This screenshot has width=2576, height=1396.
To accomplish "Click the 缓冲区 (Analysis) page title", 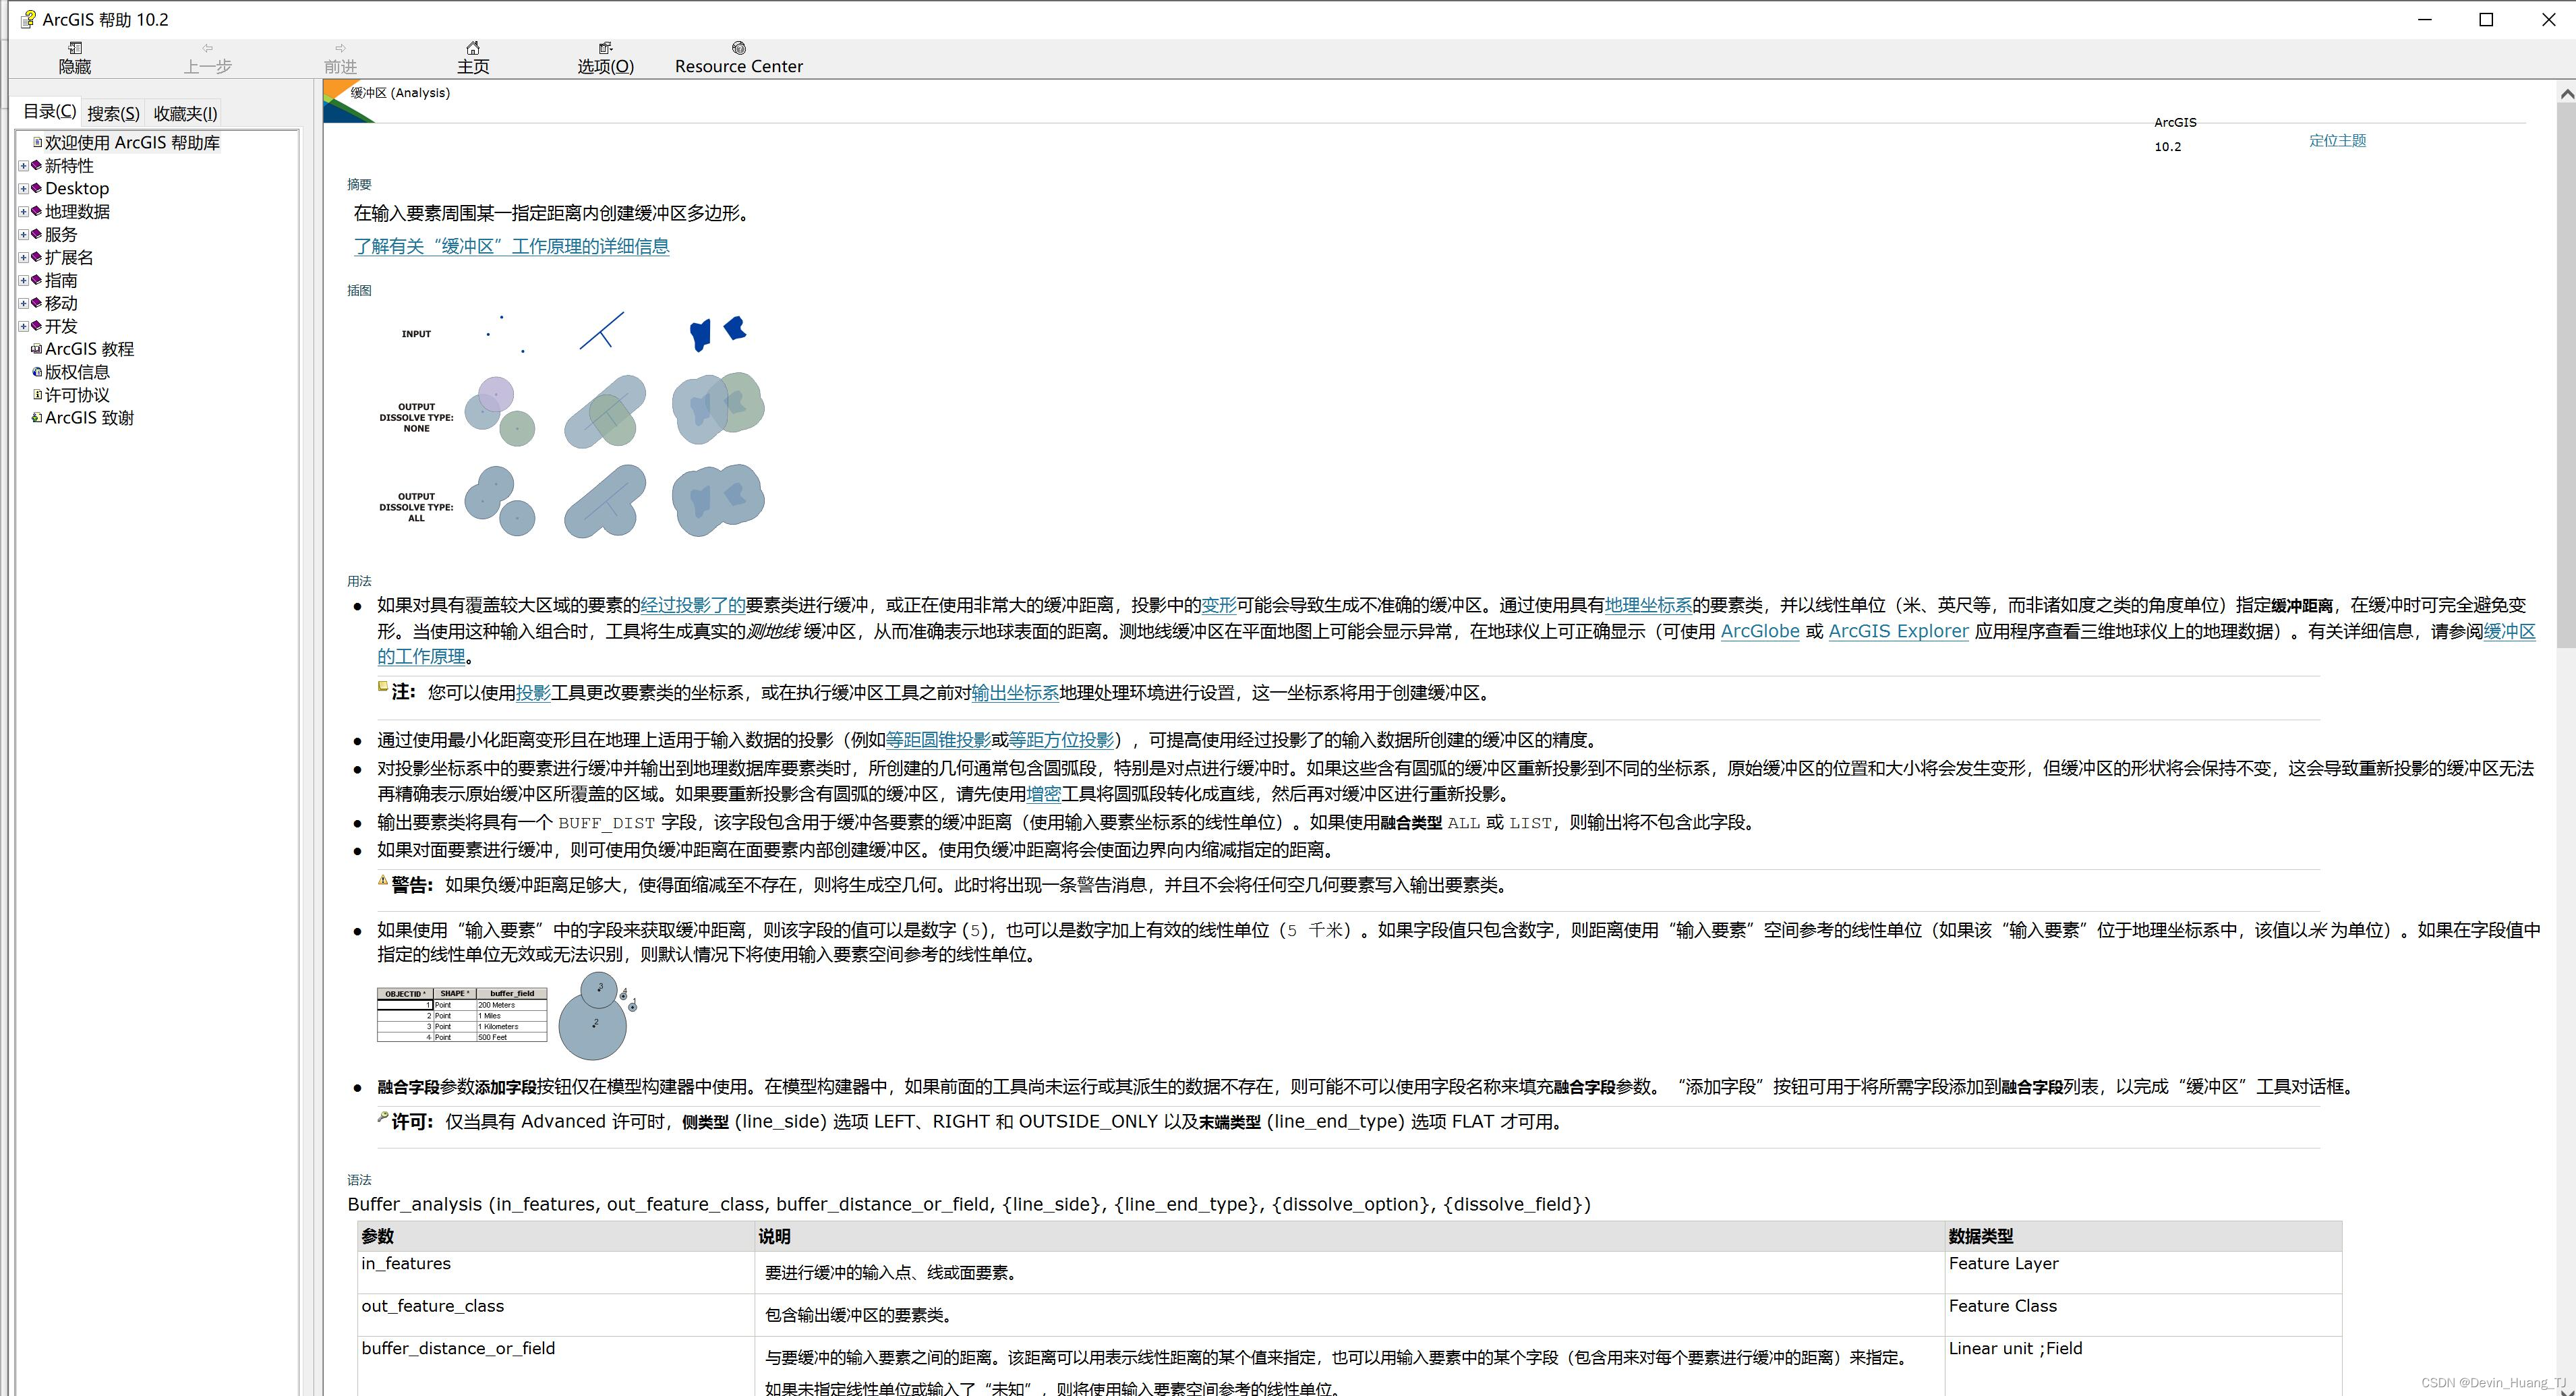I will click(x=400, y=93).
